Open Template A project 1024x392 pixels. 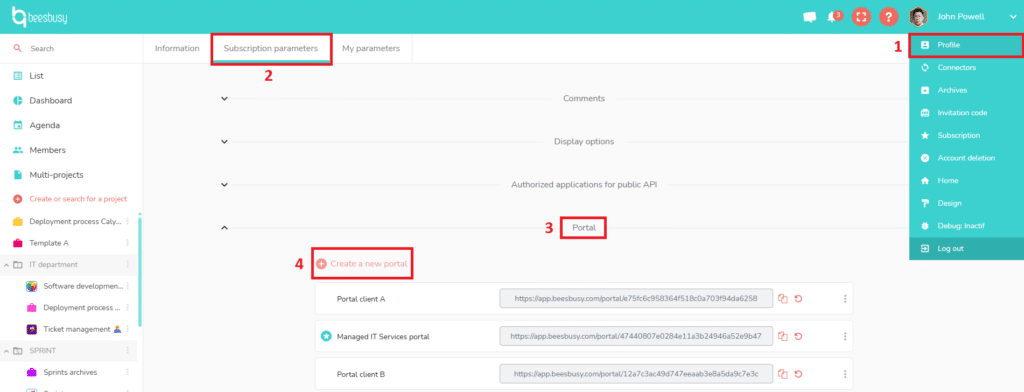48,243
